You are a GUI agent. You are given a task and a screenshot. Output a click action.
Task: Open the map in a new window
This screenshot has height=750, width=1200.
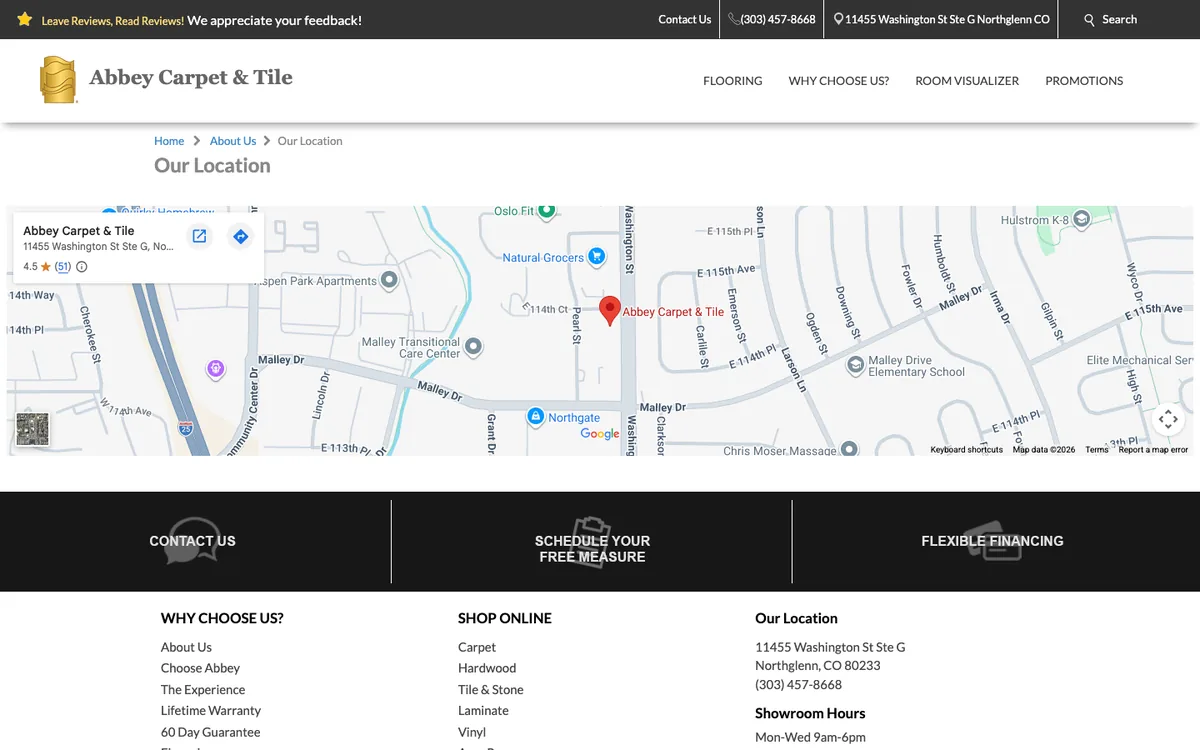(x=199, y=236)
